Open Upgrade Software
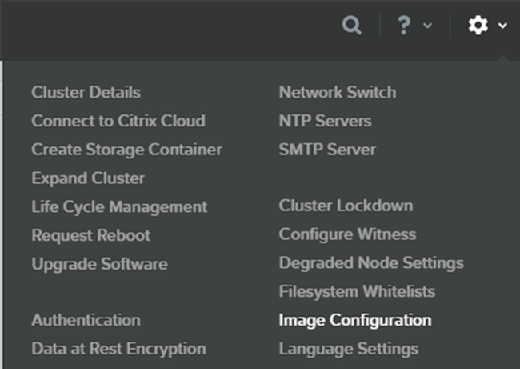 click(x=99, y=264)
